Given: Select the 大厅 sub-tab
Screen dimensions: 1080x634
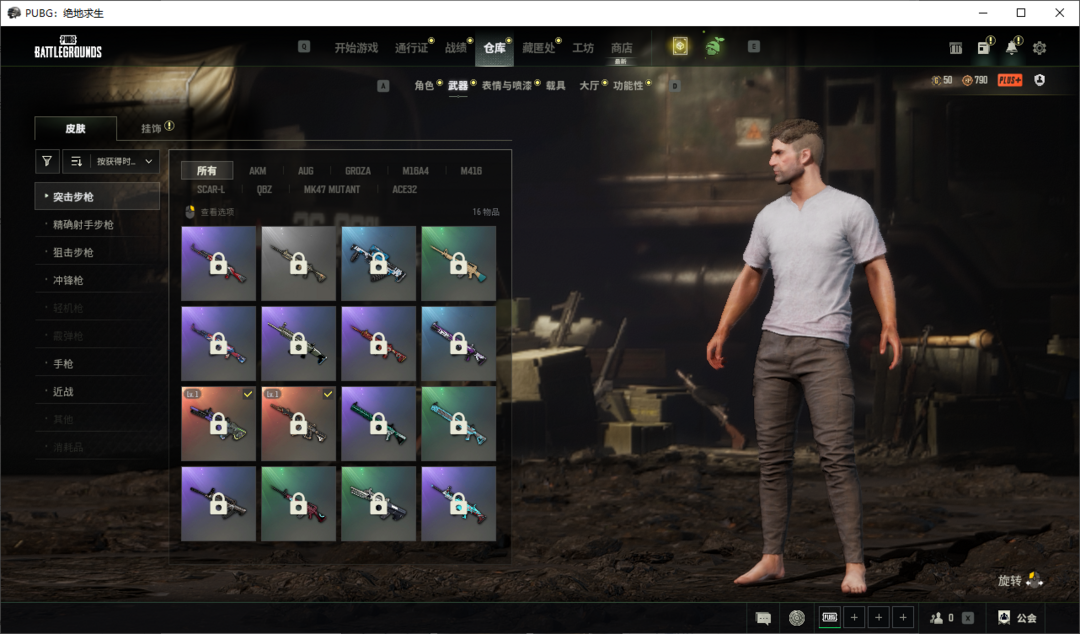Looking at the screenshot, I should 589,85.
